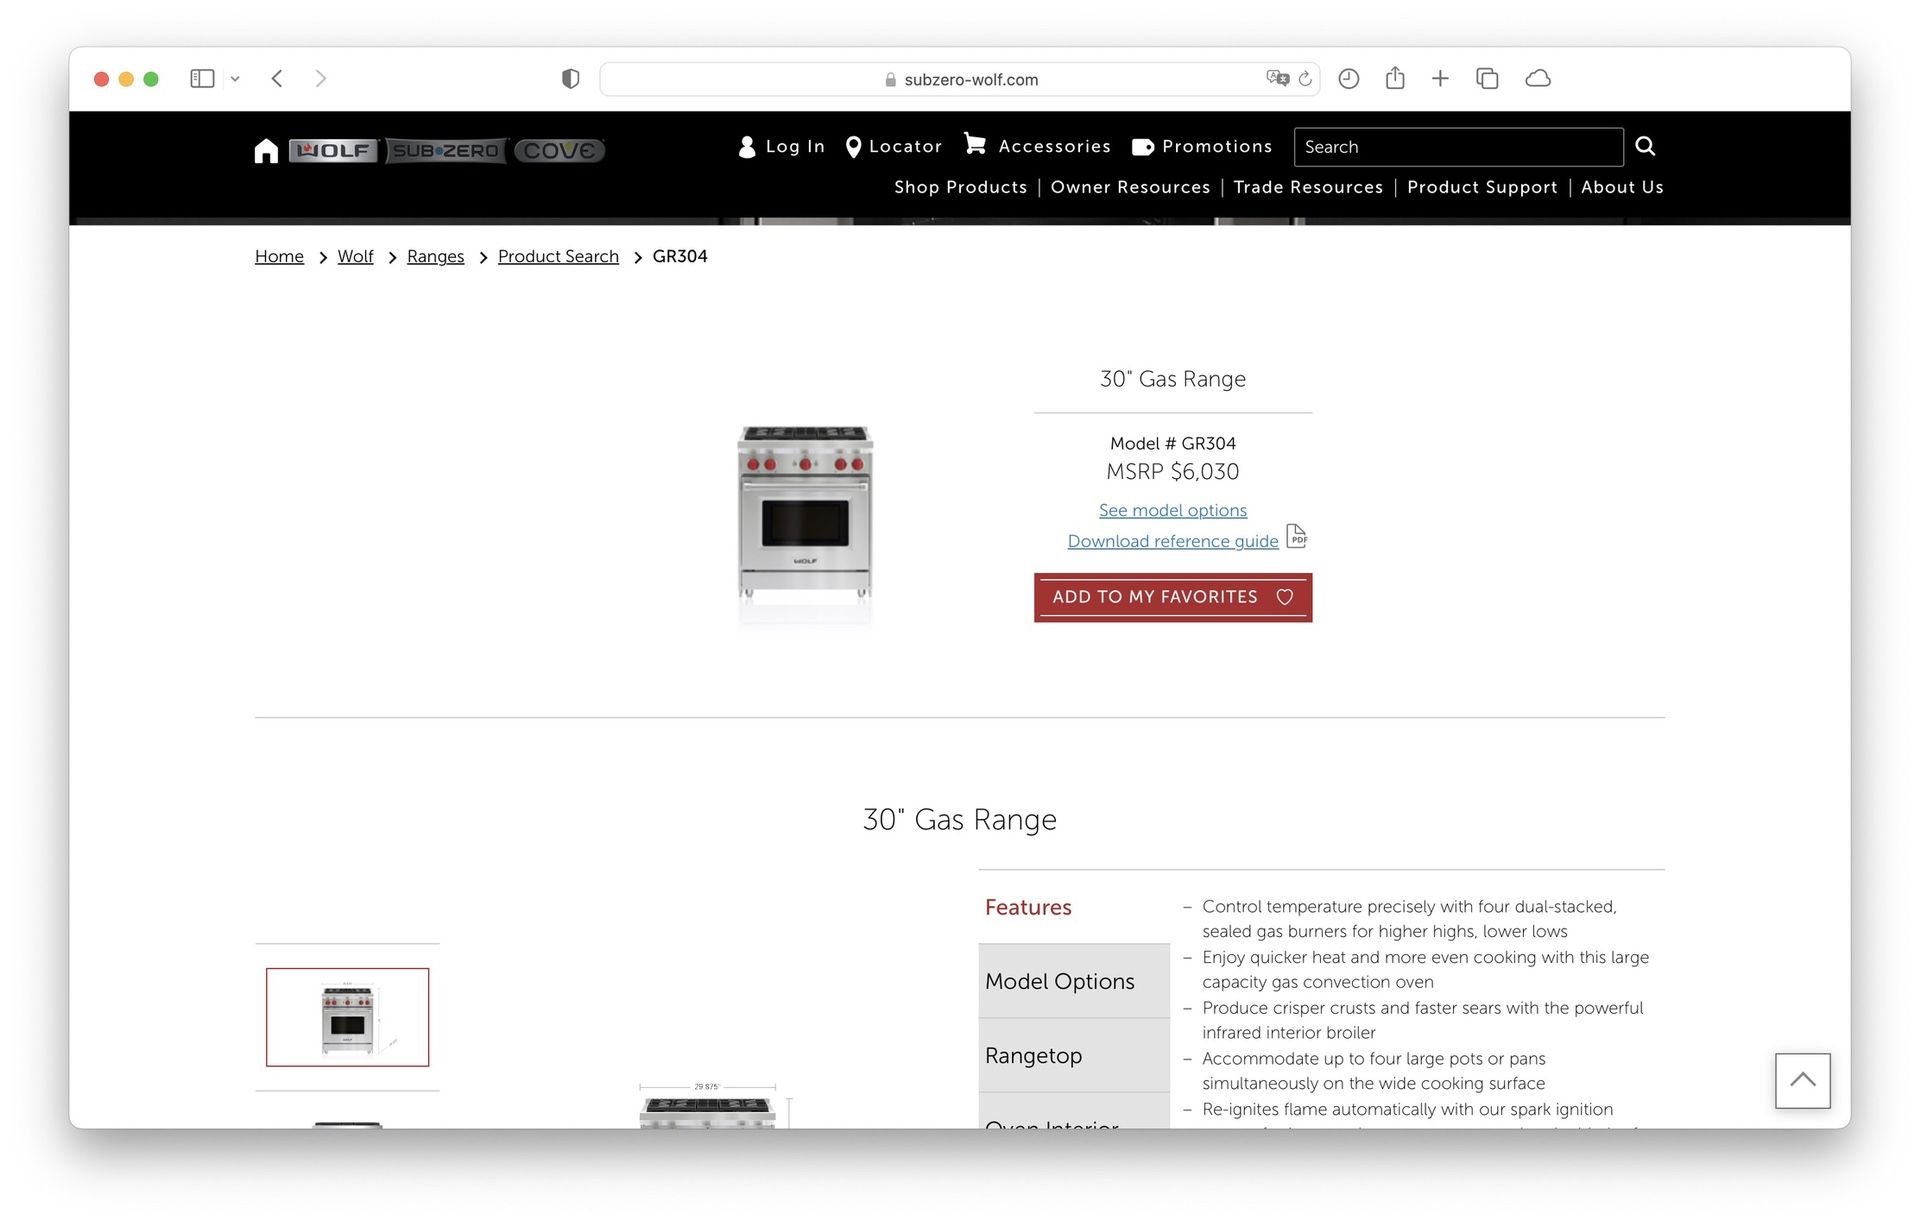Click the Sub-Zero brand logo
The width and height of the screenshot is (1920, 1220).
click(x=446, y=150)
